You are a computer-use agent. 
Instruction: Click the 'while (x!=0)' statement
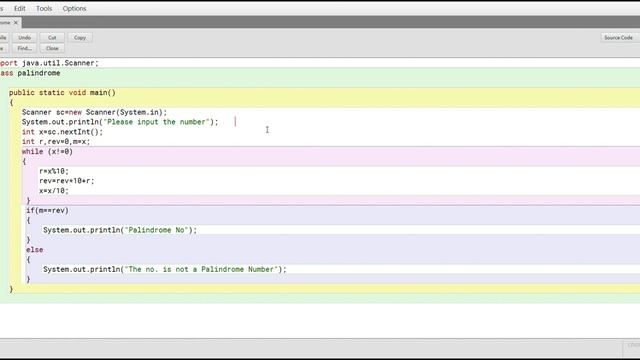click(x=47, y=151)
